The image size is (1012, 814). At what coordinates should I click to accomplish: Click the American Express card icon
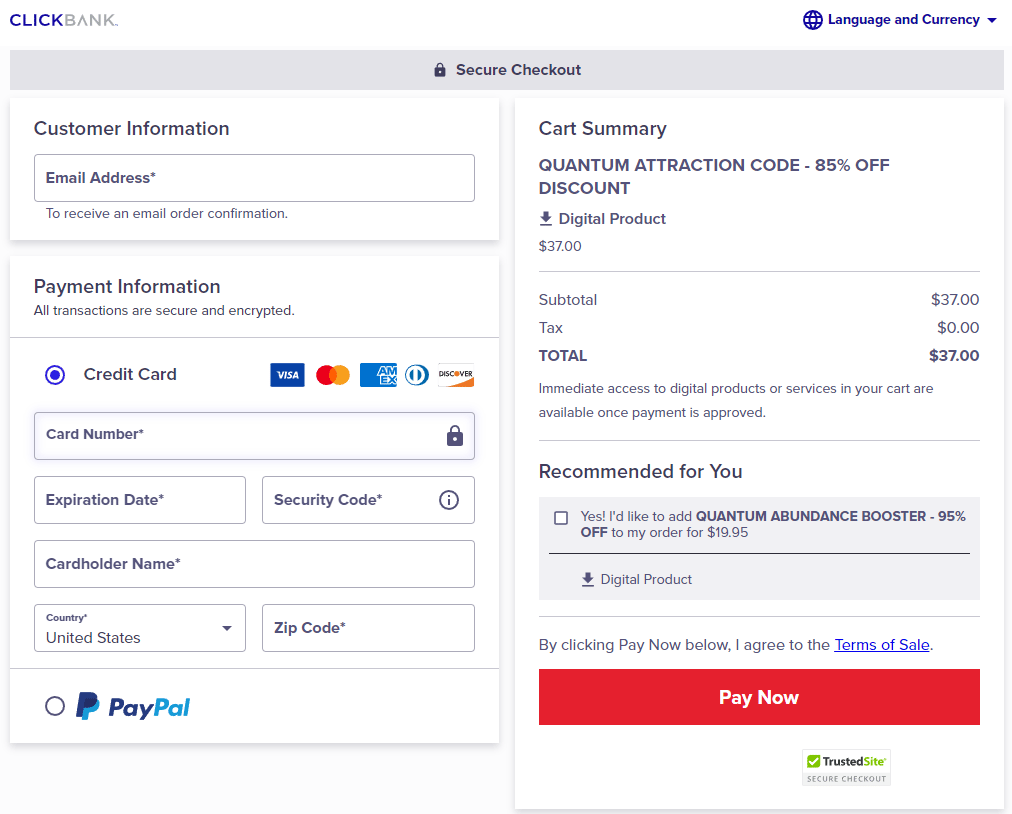378,375
